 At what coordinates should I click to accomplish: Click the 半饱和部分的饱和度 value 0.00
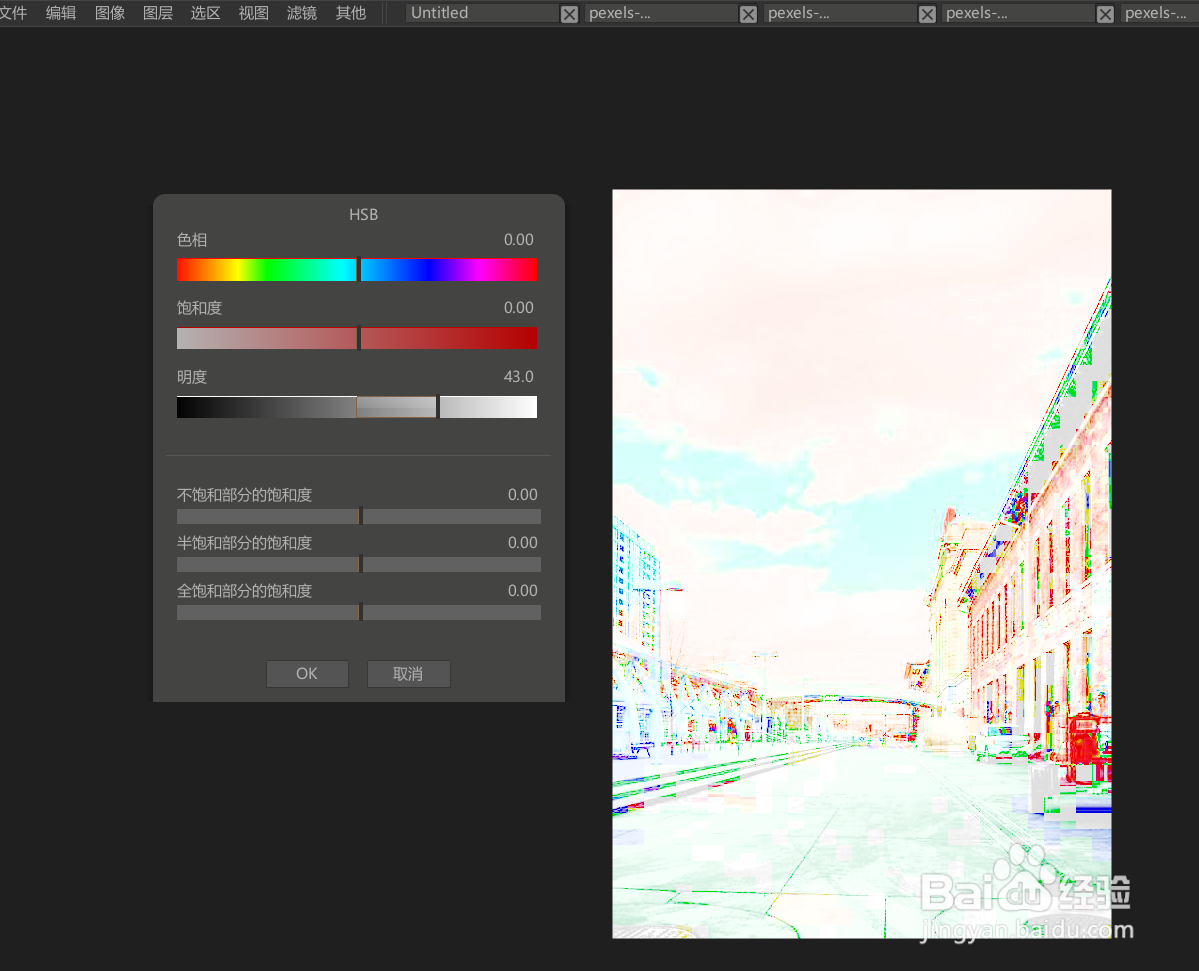click(522, 542)
